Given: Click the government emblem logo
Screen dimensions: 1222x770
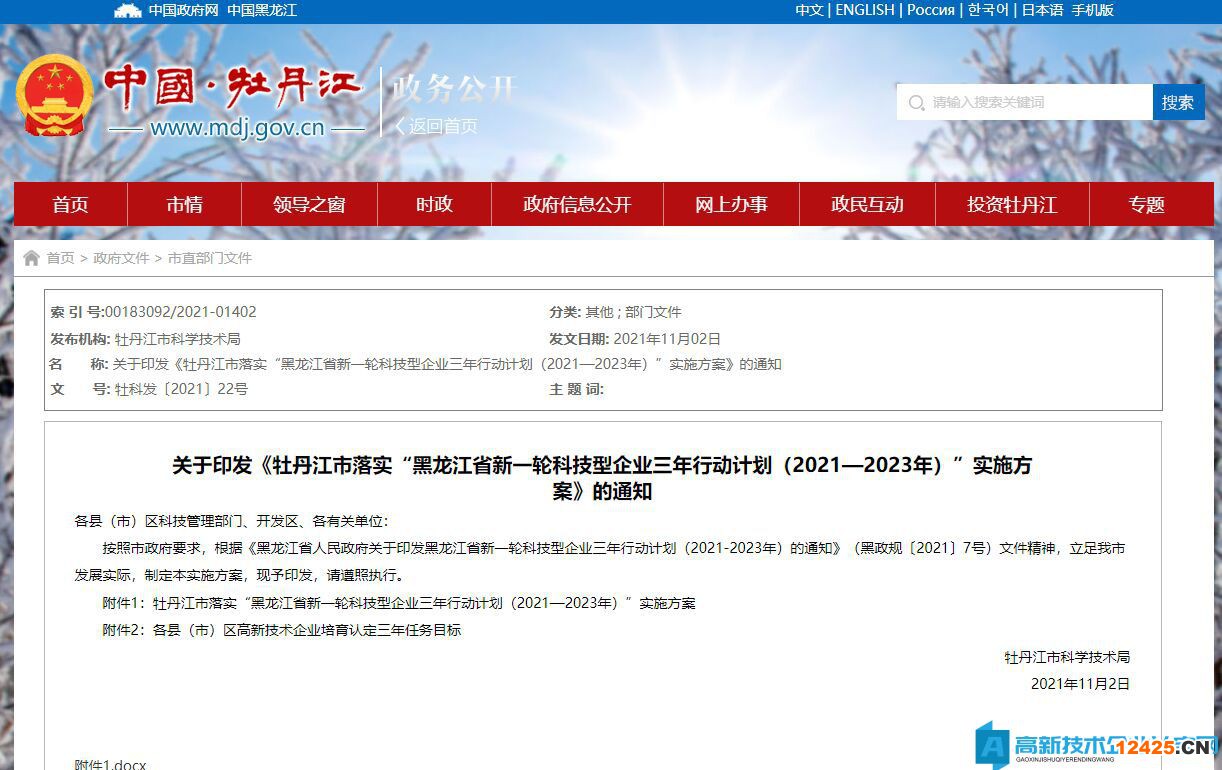Looking at the screenshot, I should pyautogui.click(x=55, y=97).
